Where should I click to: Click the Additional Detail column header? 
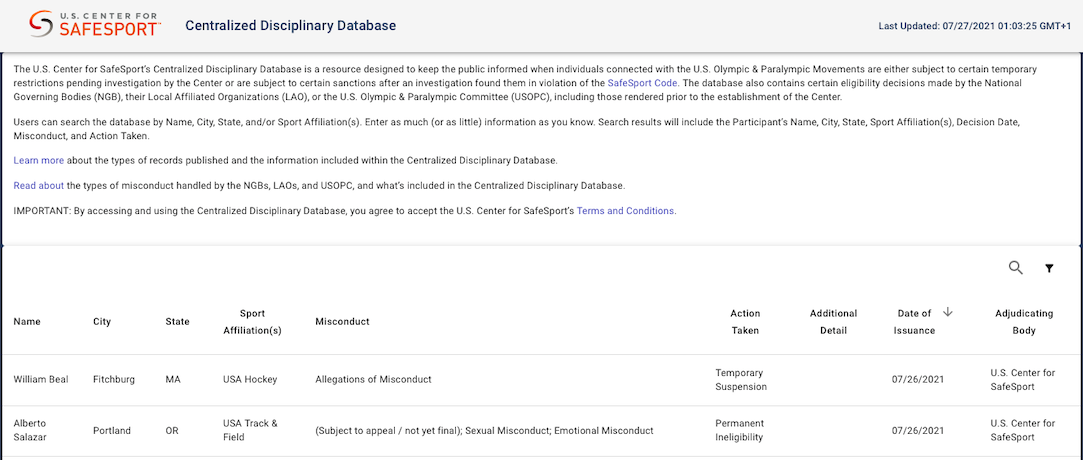tap(833, 322)
